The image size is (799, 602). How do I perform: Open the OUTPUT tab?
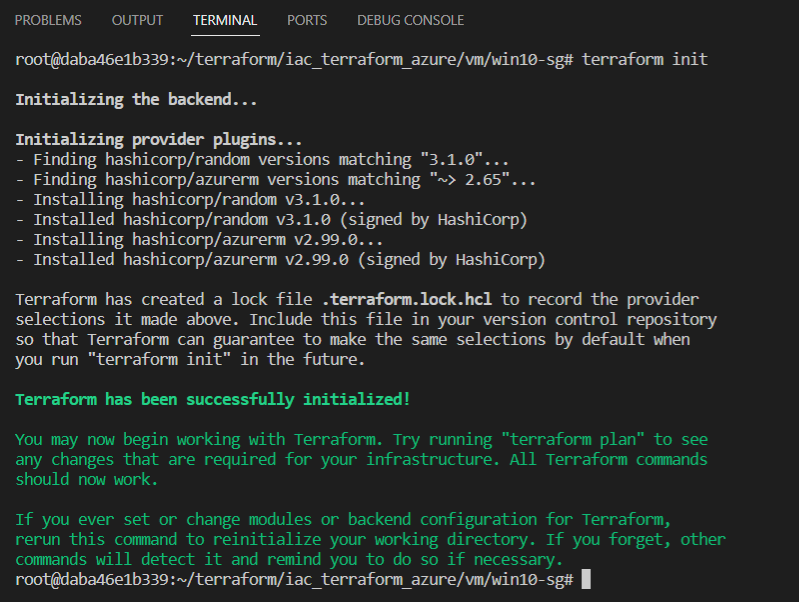(138, 20)
